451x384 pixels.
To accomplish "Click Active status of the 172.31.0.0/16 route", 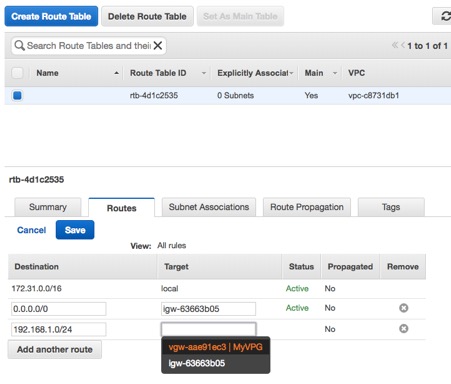I will (297, 288).
